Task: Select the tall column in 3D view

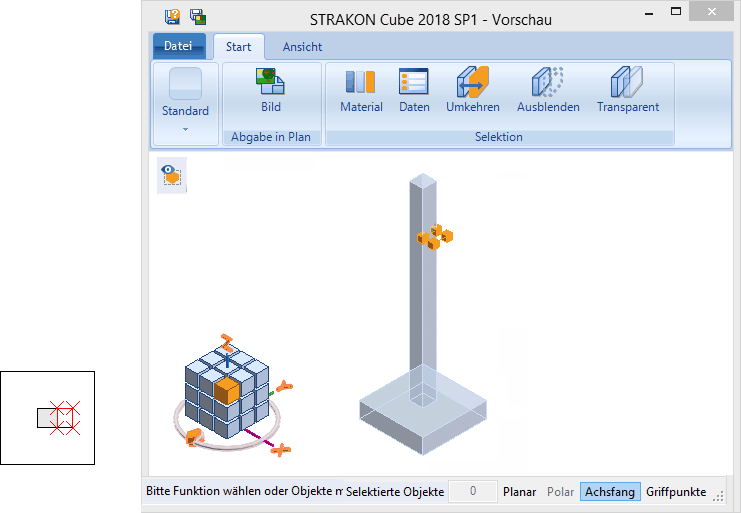Action: click(x=422, y=302)
